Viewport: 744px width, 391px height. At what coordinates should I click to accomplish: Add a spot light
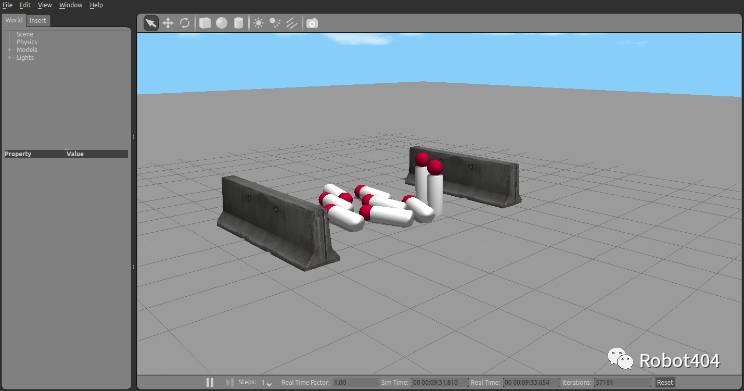[275, 23]
